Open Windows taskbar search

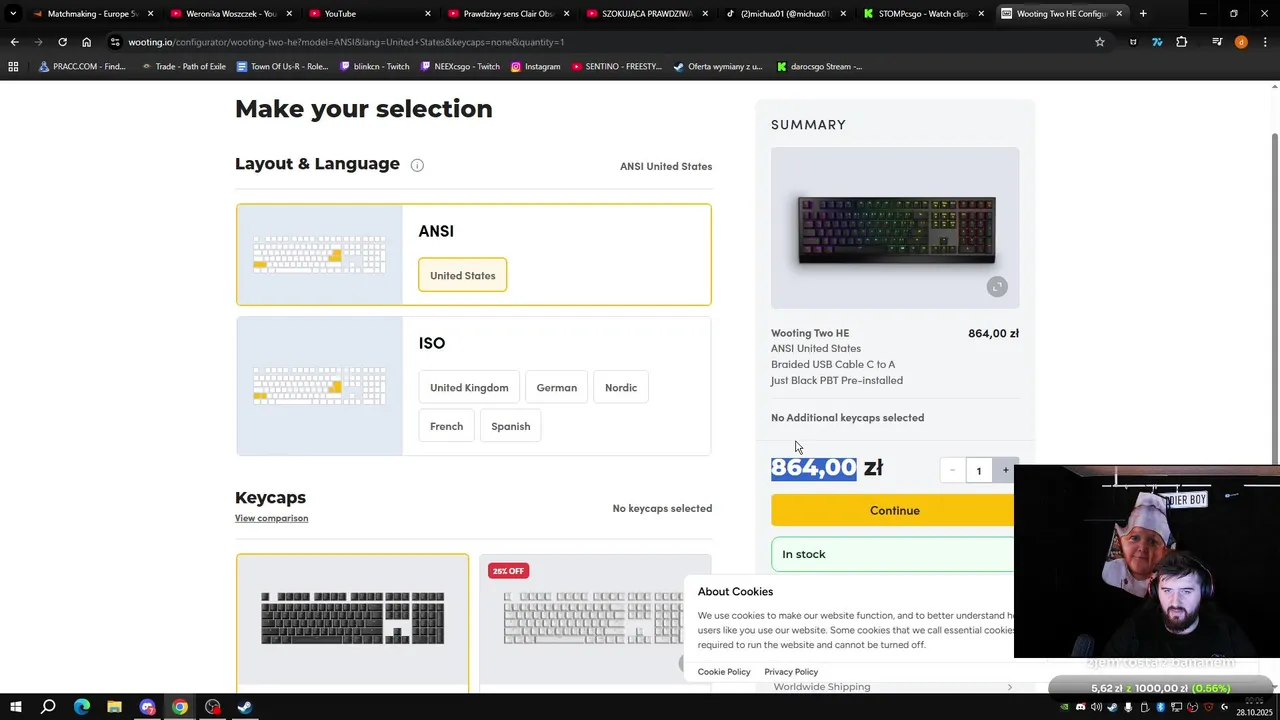(48, 707)
